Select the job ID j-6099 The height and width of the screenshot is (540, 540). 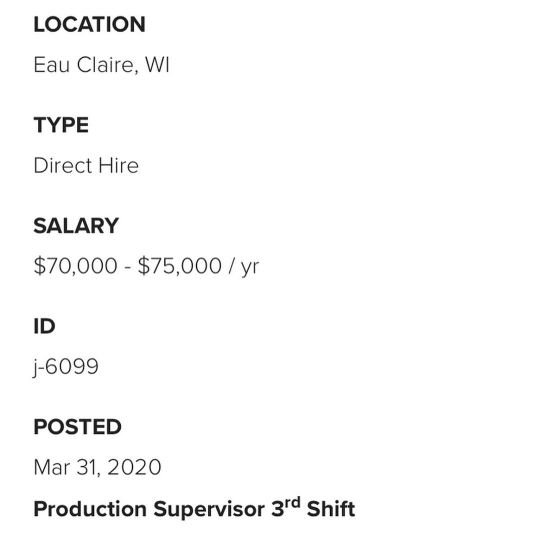[66, 366]
